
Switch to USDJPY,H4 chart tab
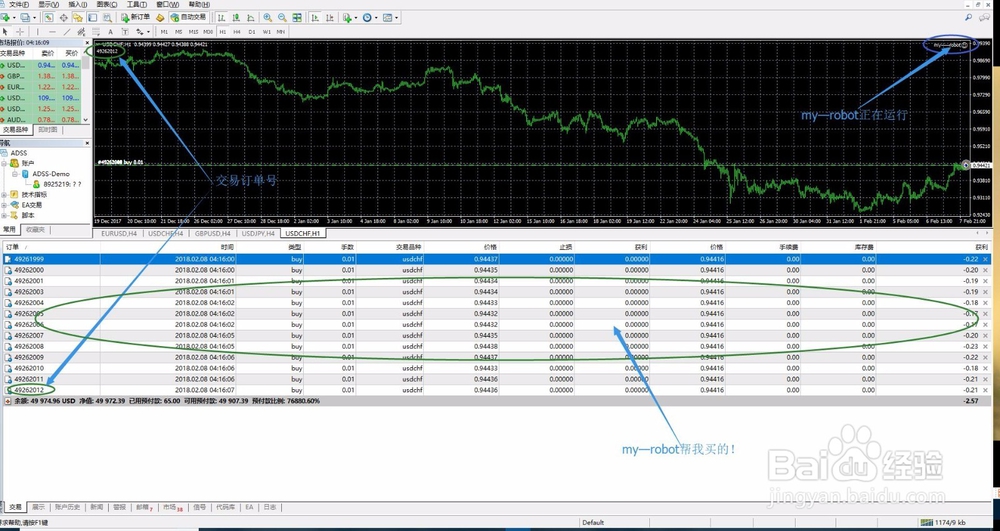coord(259,233)
